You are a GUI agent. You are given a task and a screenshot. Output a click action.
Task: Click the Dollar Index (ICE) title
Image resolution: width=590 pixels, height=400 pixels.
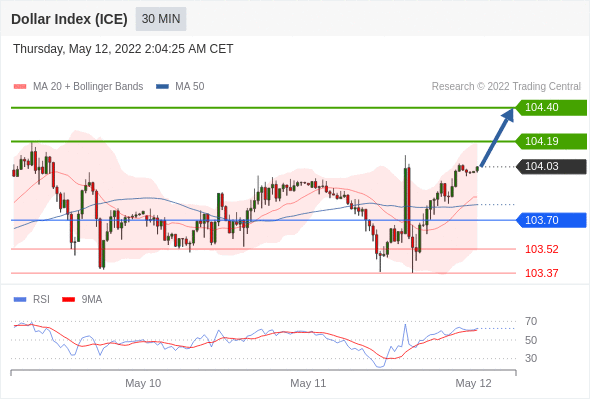coord(69,19)
